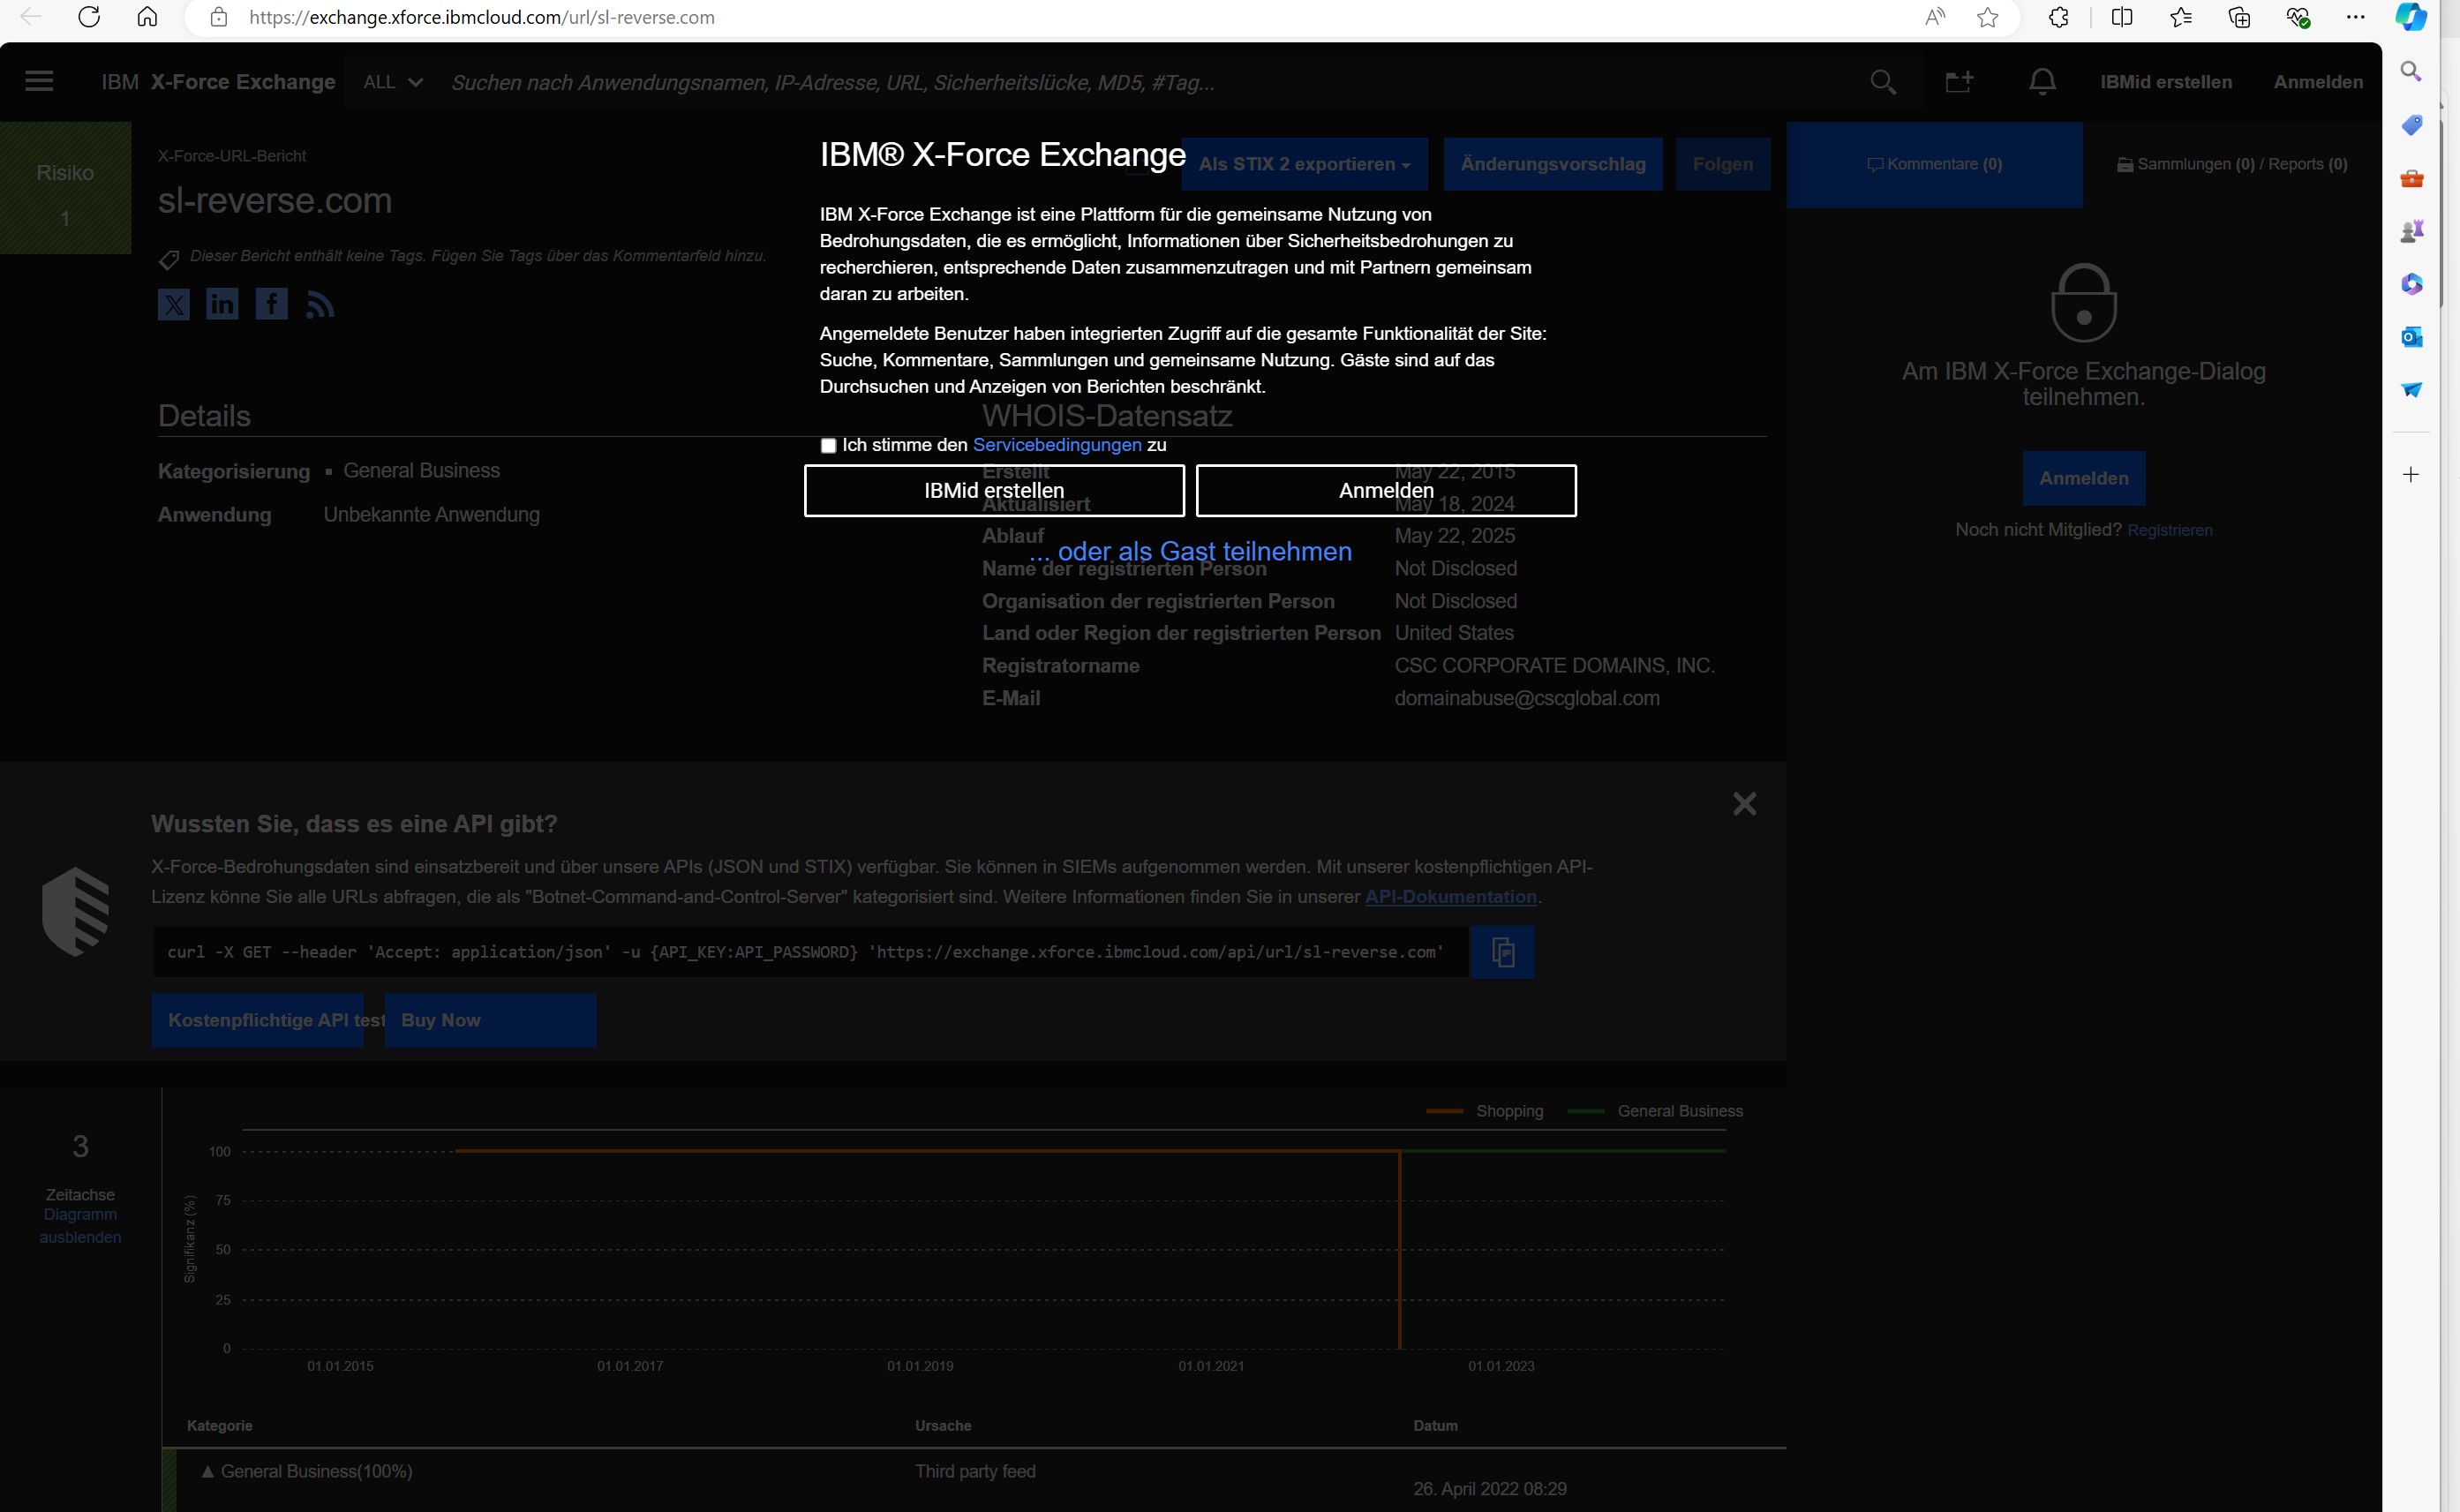Hide chart via Diagramm ausblenden link
Screen dimensions: 2460x1512
tap(80, 1226)
